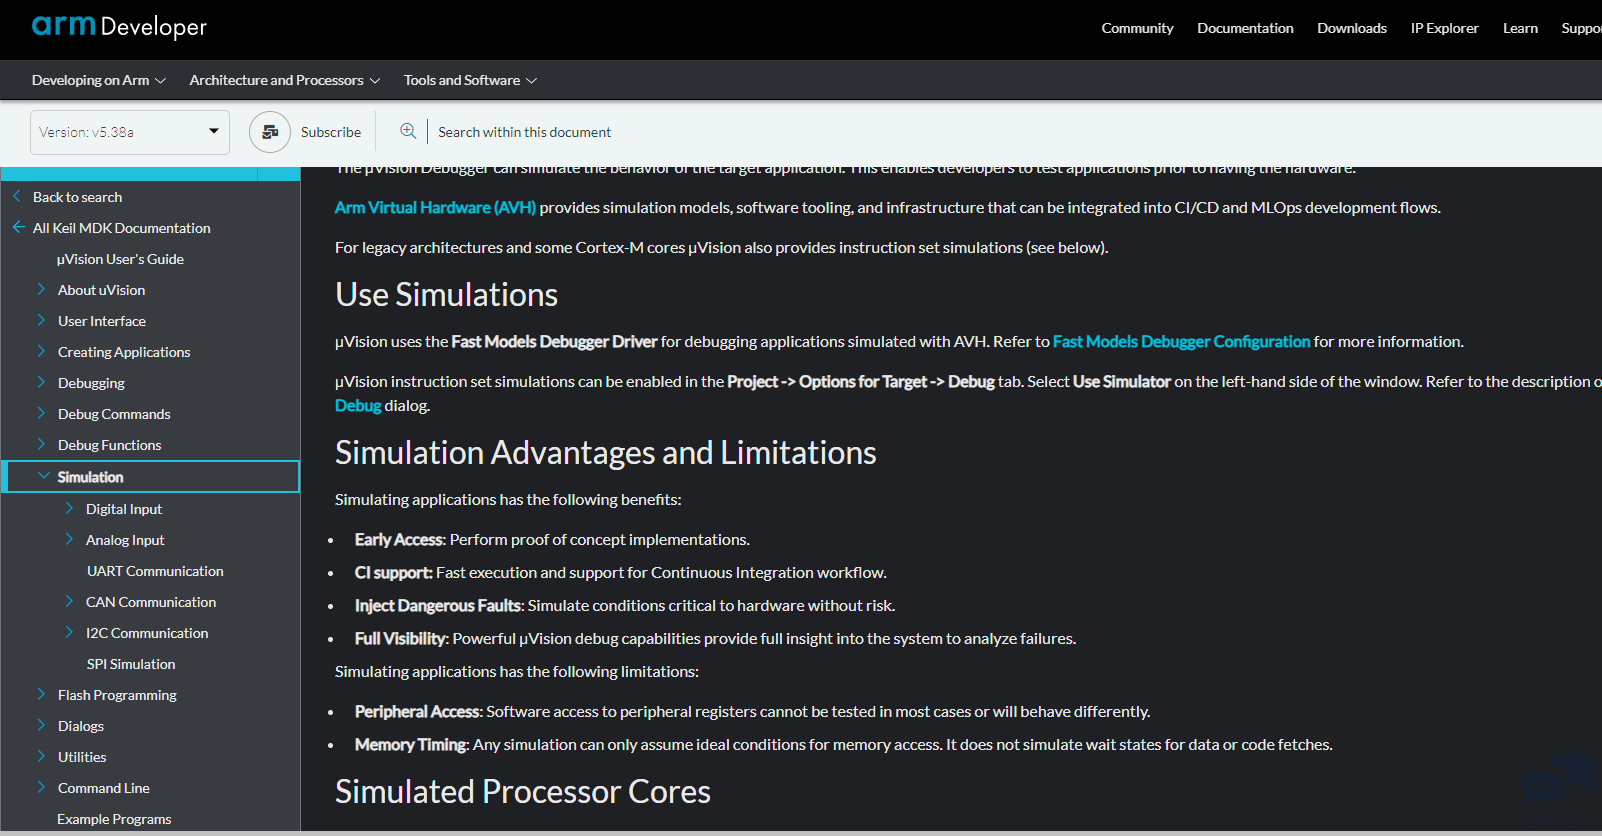
Task: Open the Tools and Software menu
Action: point(470,80)
